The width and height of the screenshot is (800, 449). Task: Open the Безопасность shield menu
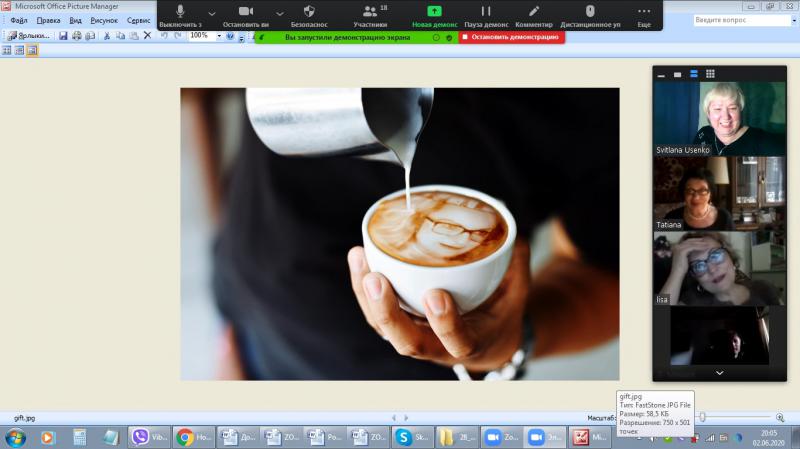pyautogui.click(x=309, y=15)
